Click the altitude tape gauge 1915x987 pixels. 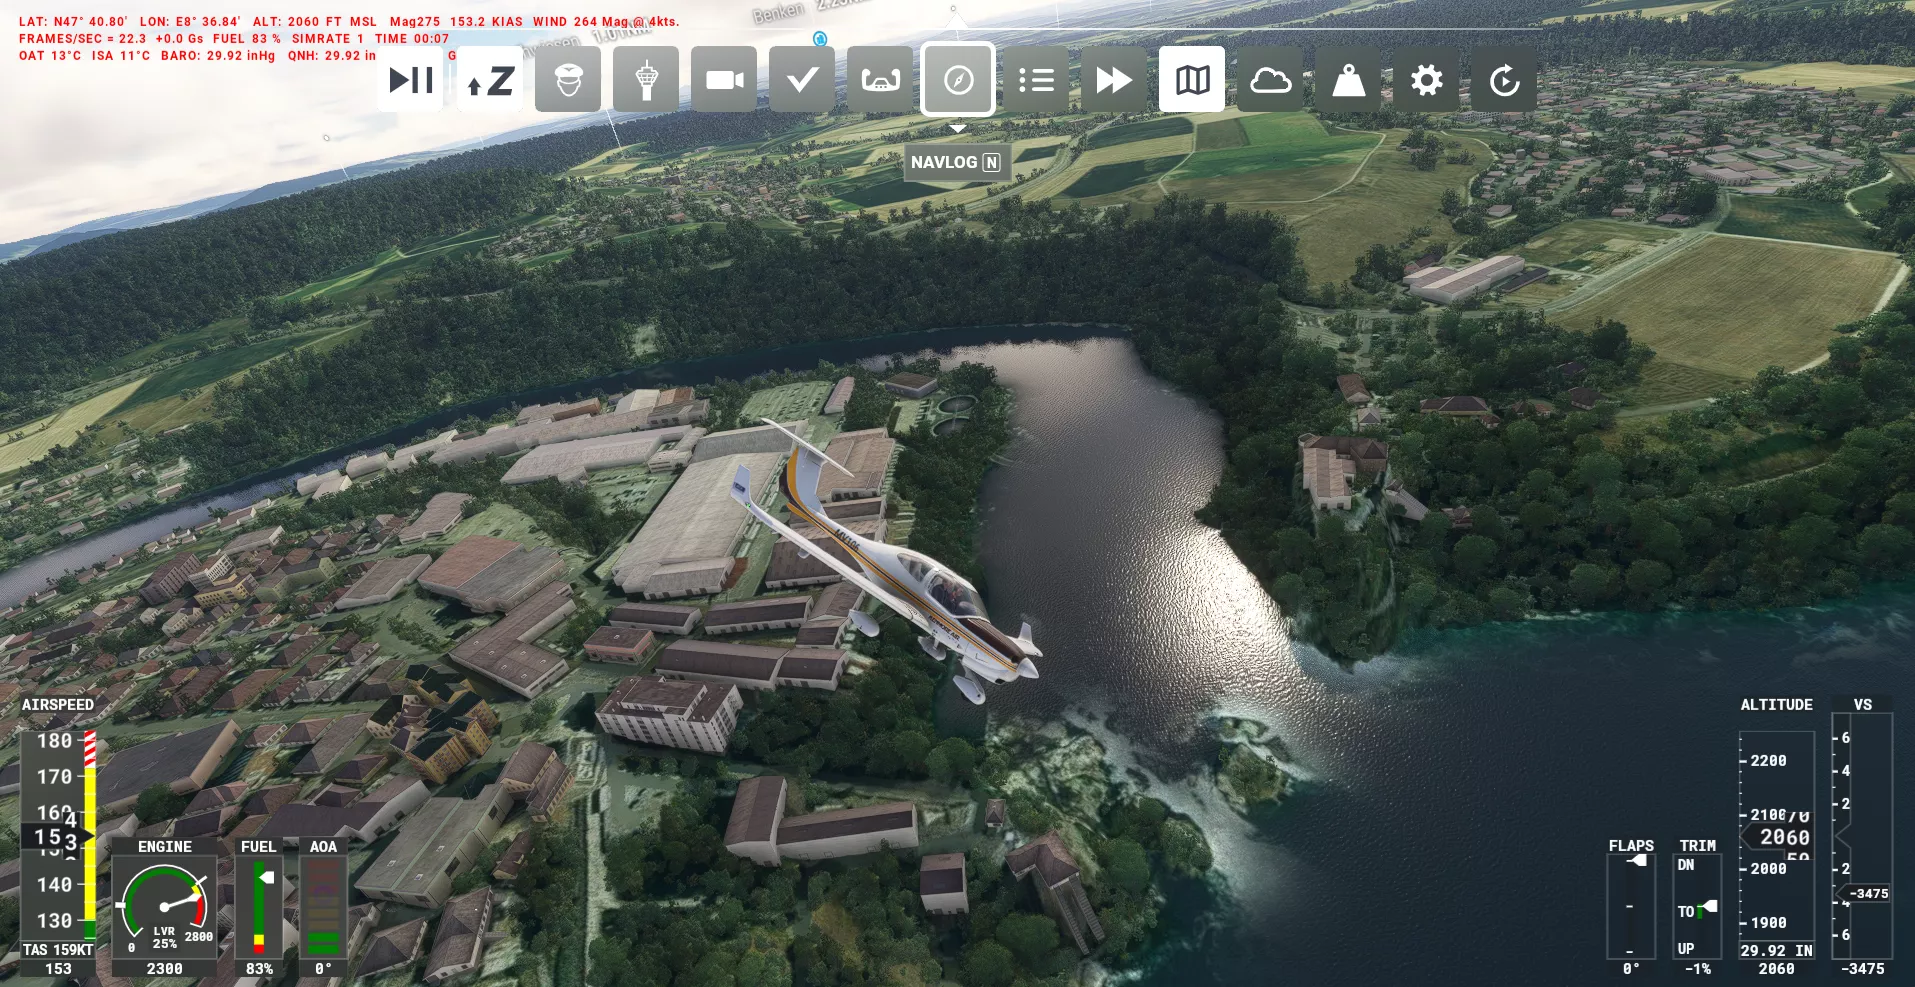(x=1777, y=837)
